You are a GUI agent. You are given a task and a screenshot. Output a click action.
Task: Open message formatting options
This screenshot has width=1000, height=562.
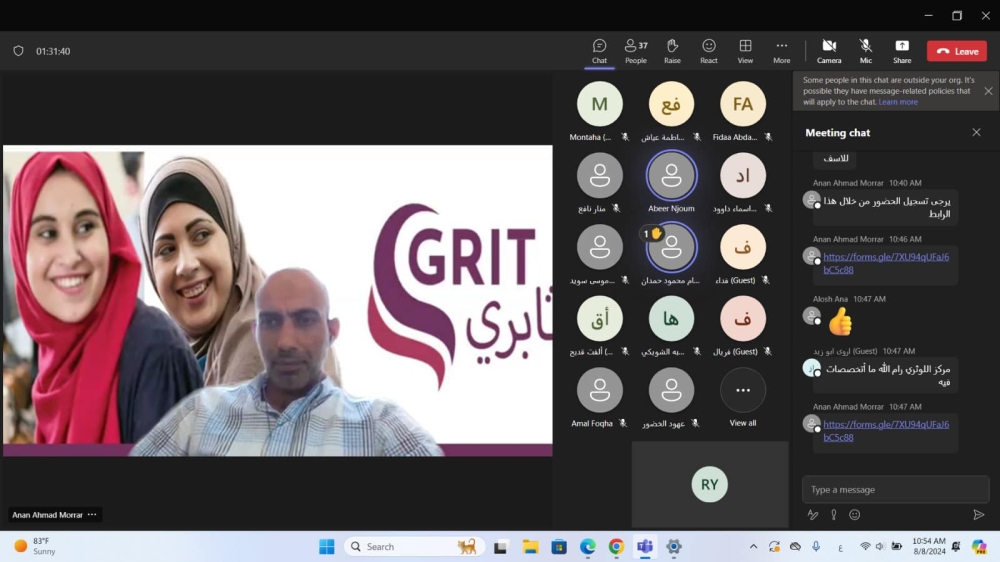(812, 514)
